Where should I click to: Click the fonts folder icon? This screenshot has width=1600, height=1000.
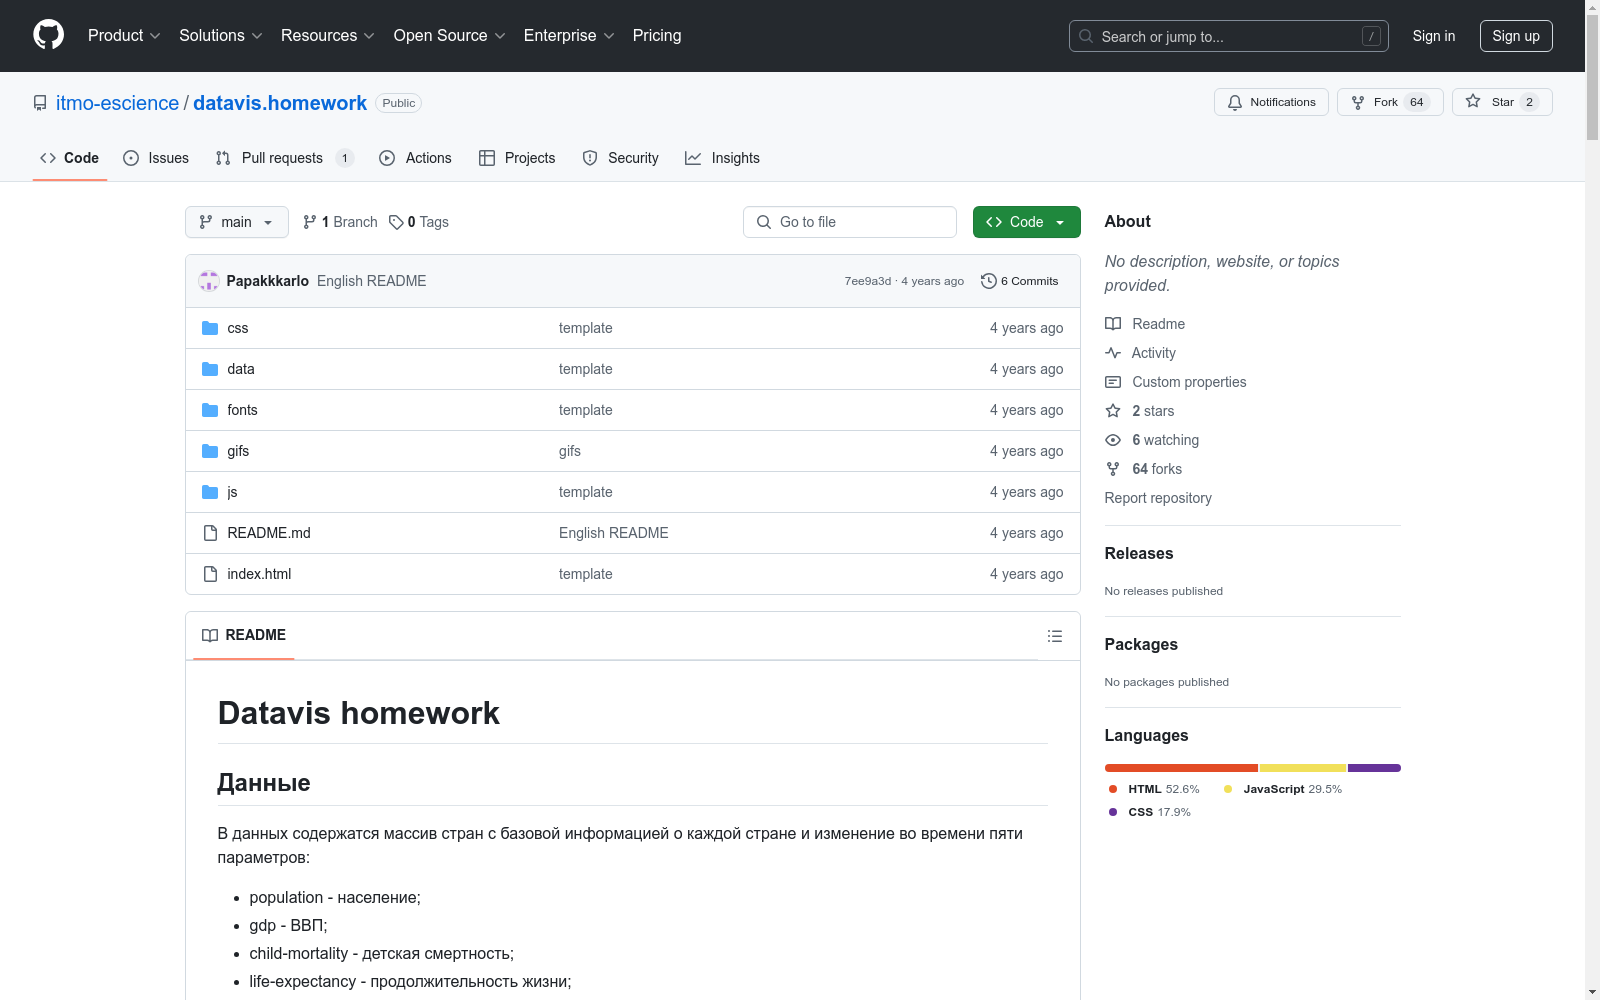(x=210, y=410)
